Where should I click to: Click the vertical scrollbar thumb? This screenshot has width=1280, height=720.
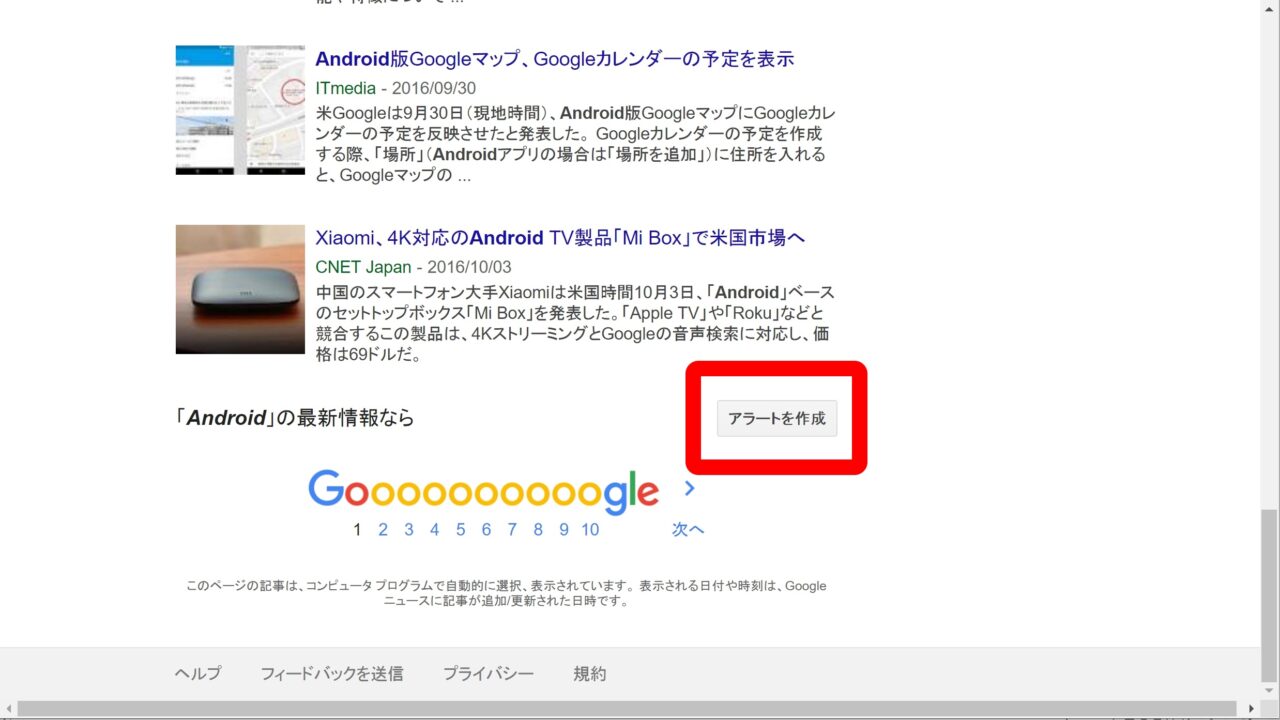click(1270, 595)
